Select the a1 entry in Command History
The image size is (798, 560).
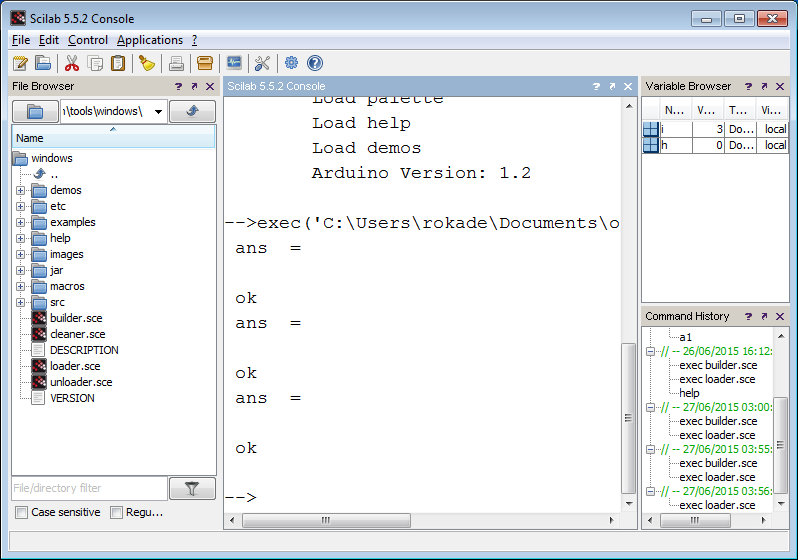click(x=686, y=337)
